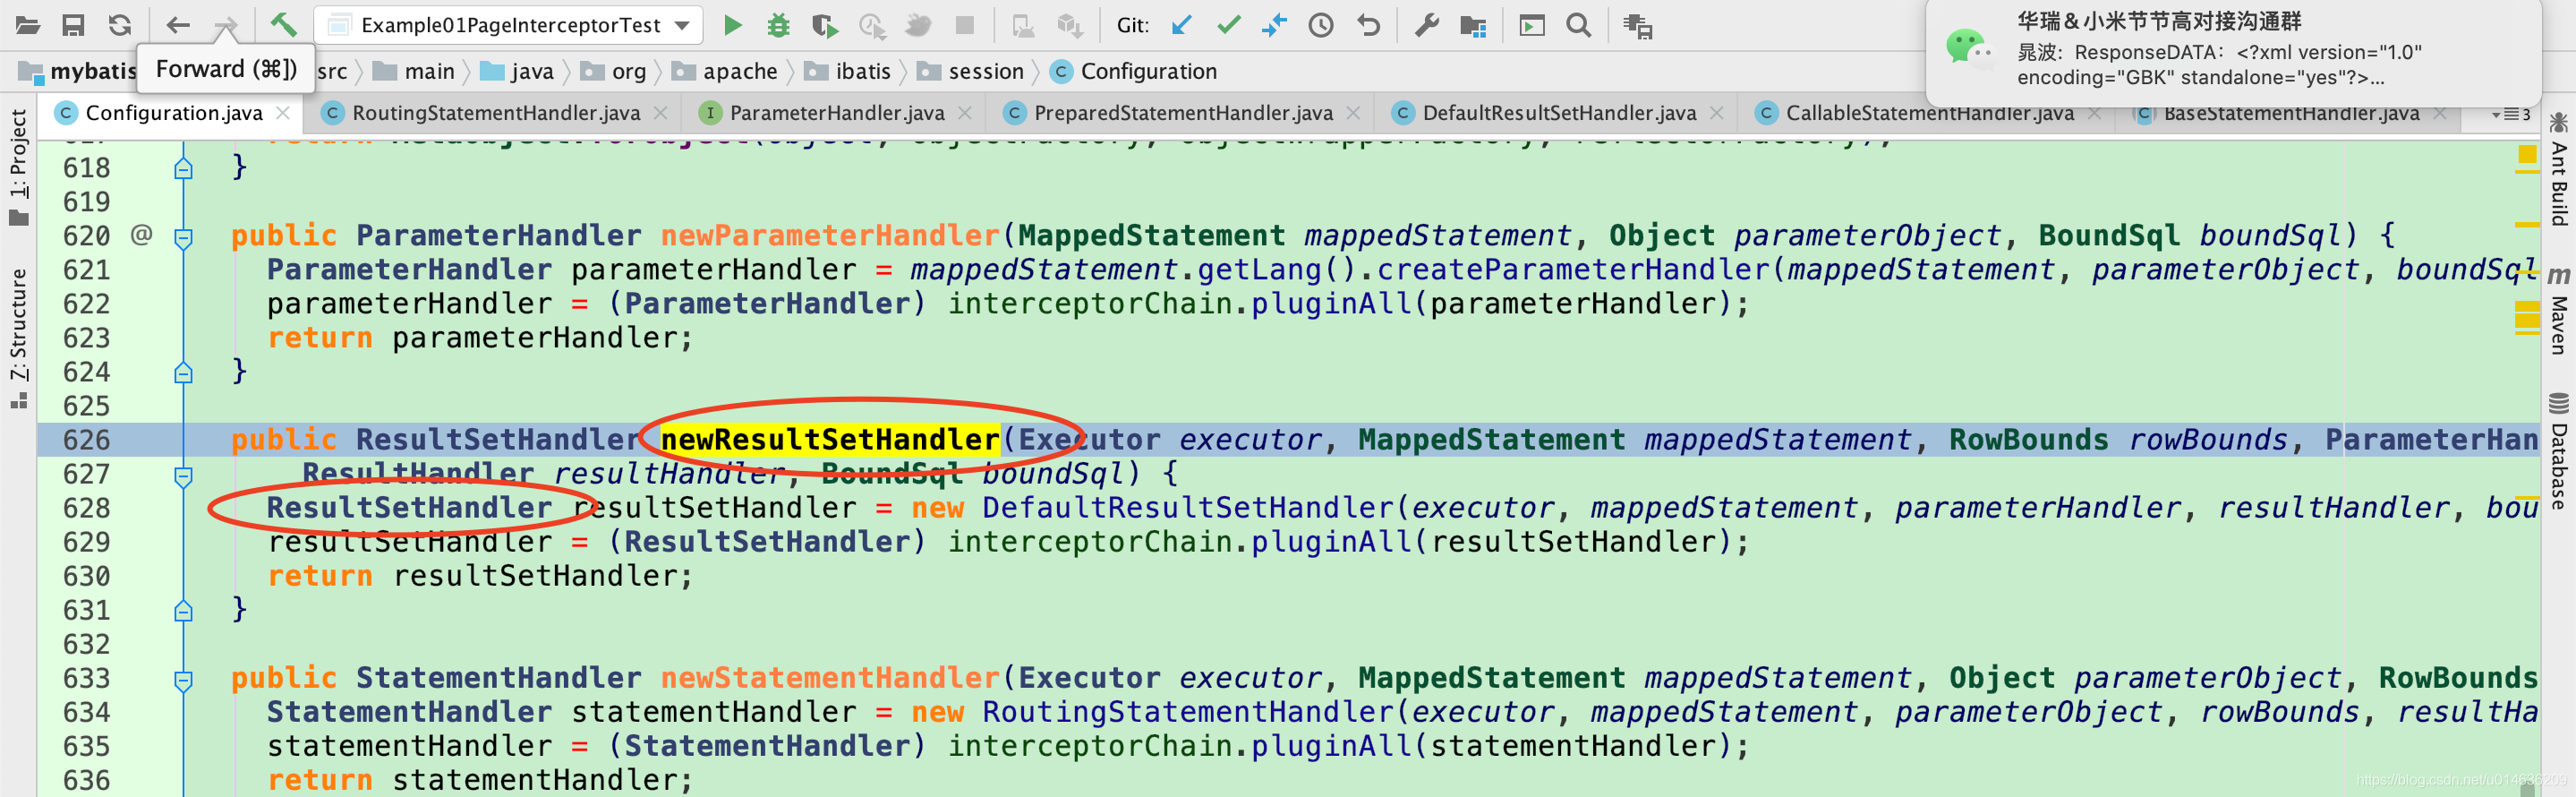2576x797 pixels.
Task: Open Settings via the wrench icon
Action: tap(1427, 25)
